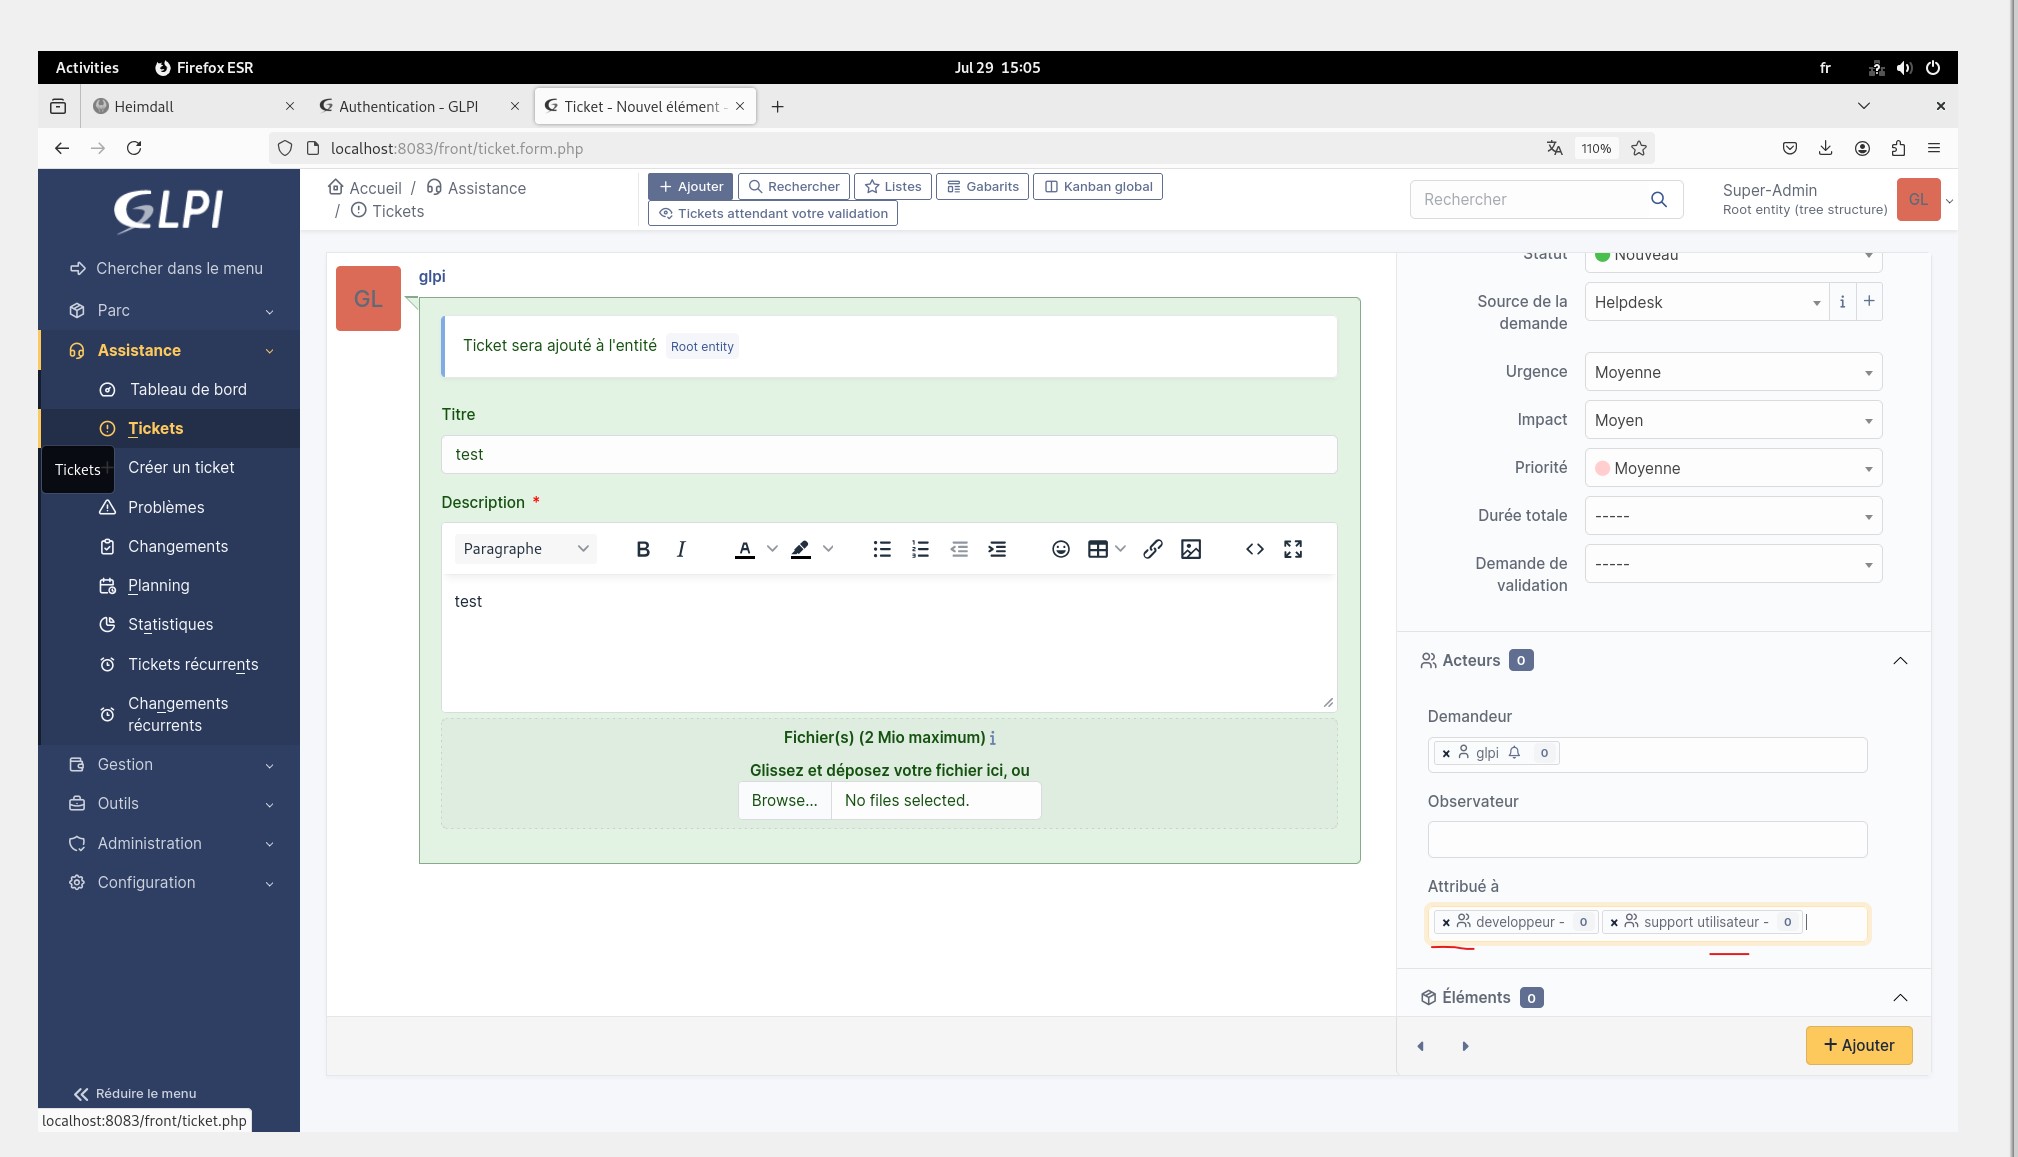The height and width of the screenshot is (1157, 2018).
Task: Open the insert image tool
Action: click(x=1191, y=549)
